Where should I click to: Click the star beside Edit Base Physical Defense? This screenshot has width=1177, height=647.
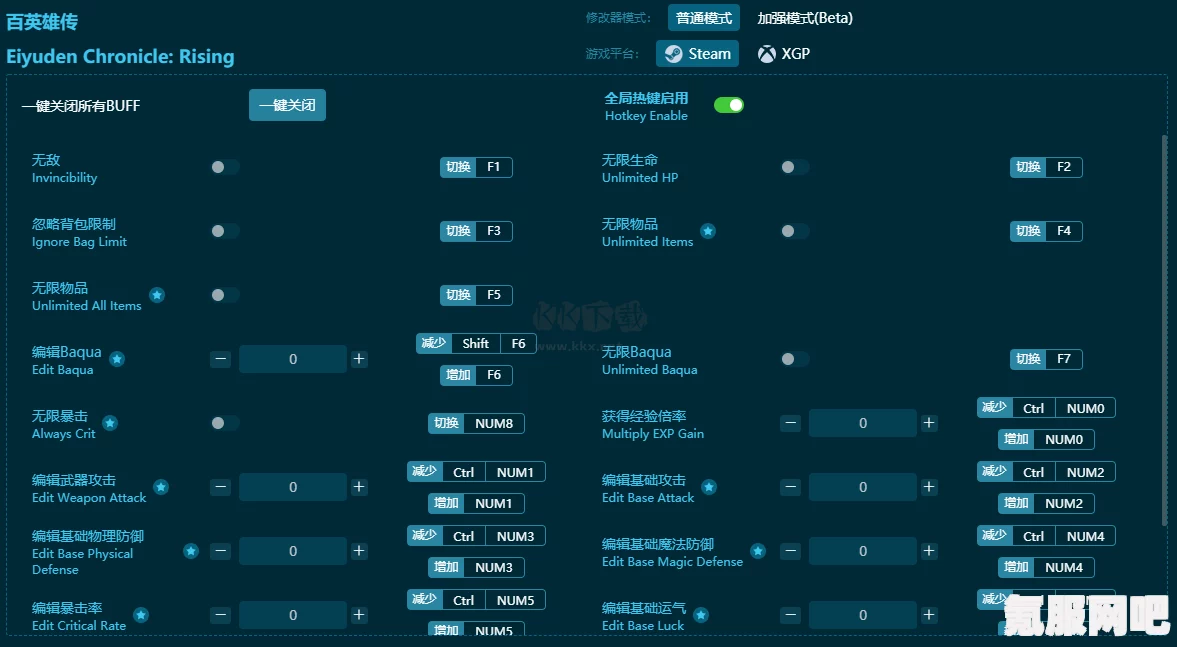[191, 551]
